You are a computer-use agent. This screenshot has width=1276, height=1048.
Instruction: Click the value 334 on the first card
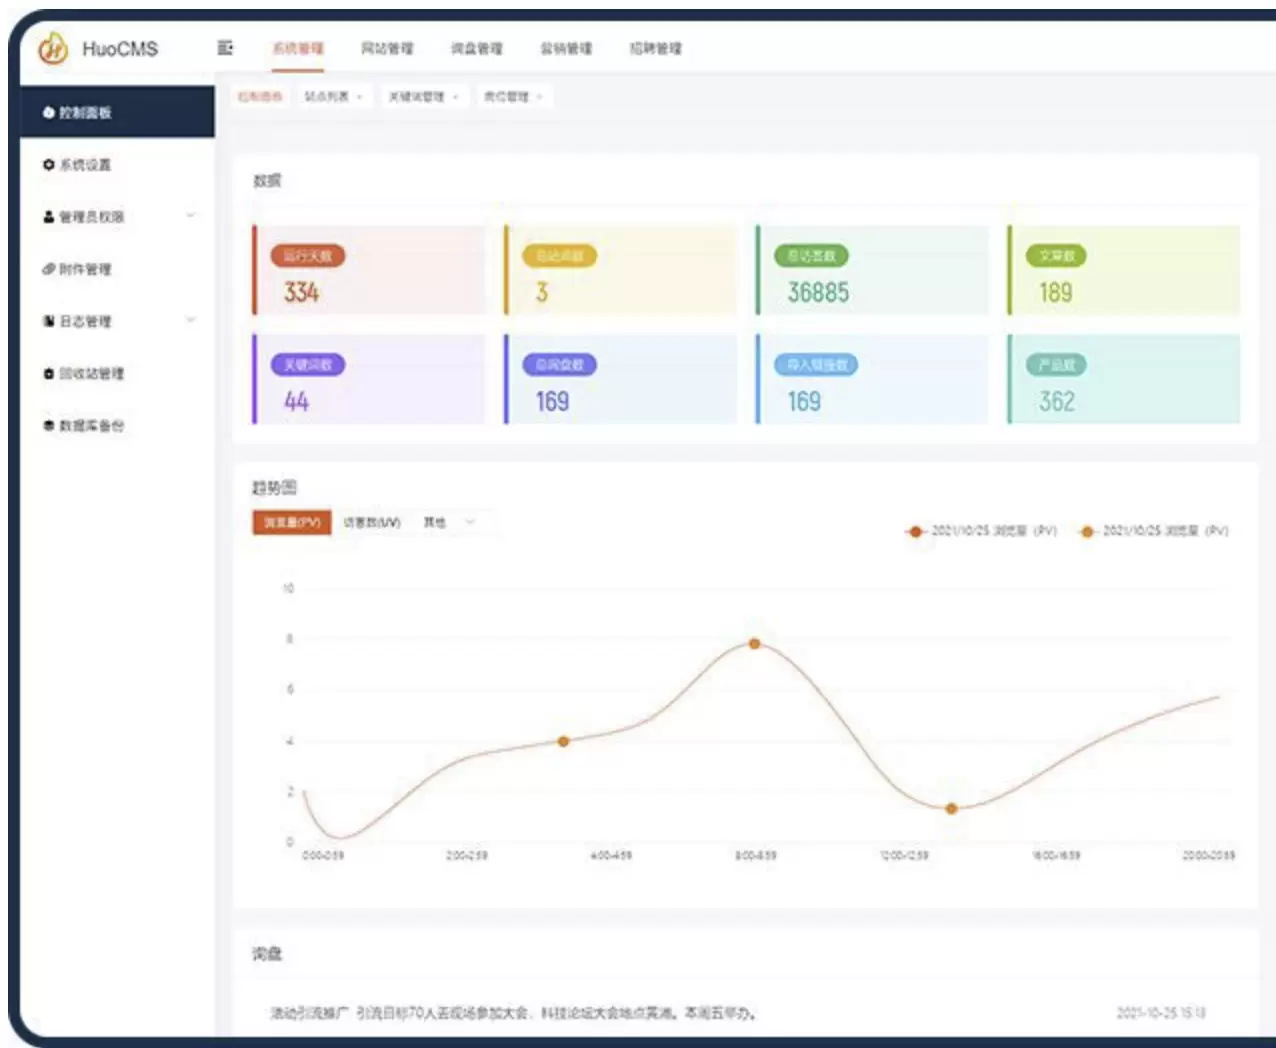point(301,293)
